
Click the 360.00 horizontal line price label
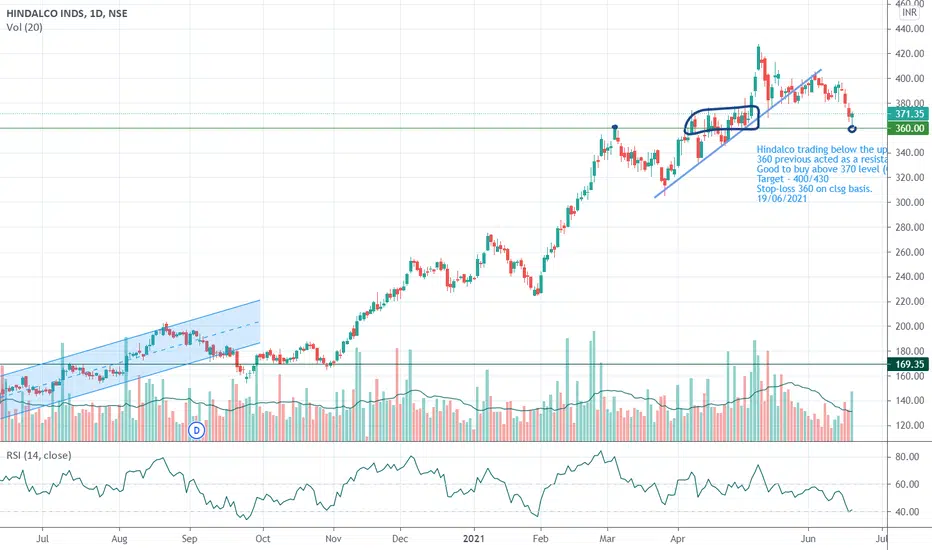[x=909, y=128]
